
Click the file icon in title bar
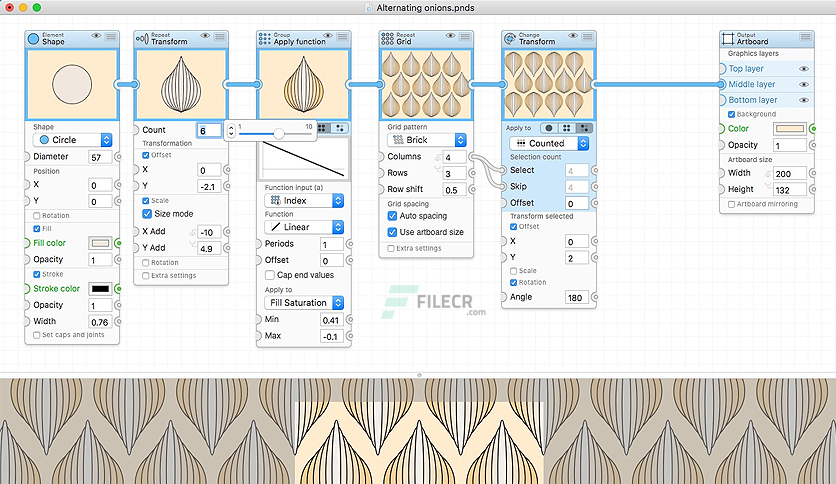click(368, 7)
